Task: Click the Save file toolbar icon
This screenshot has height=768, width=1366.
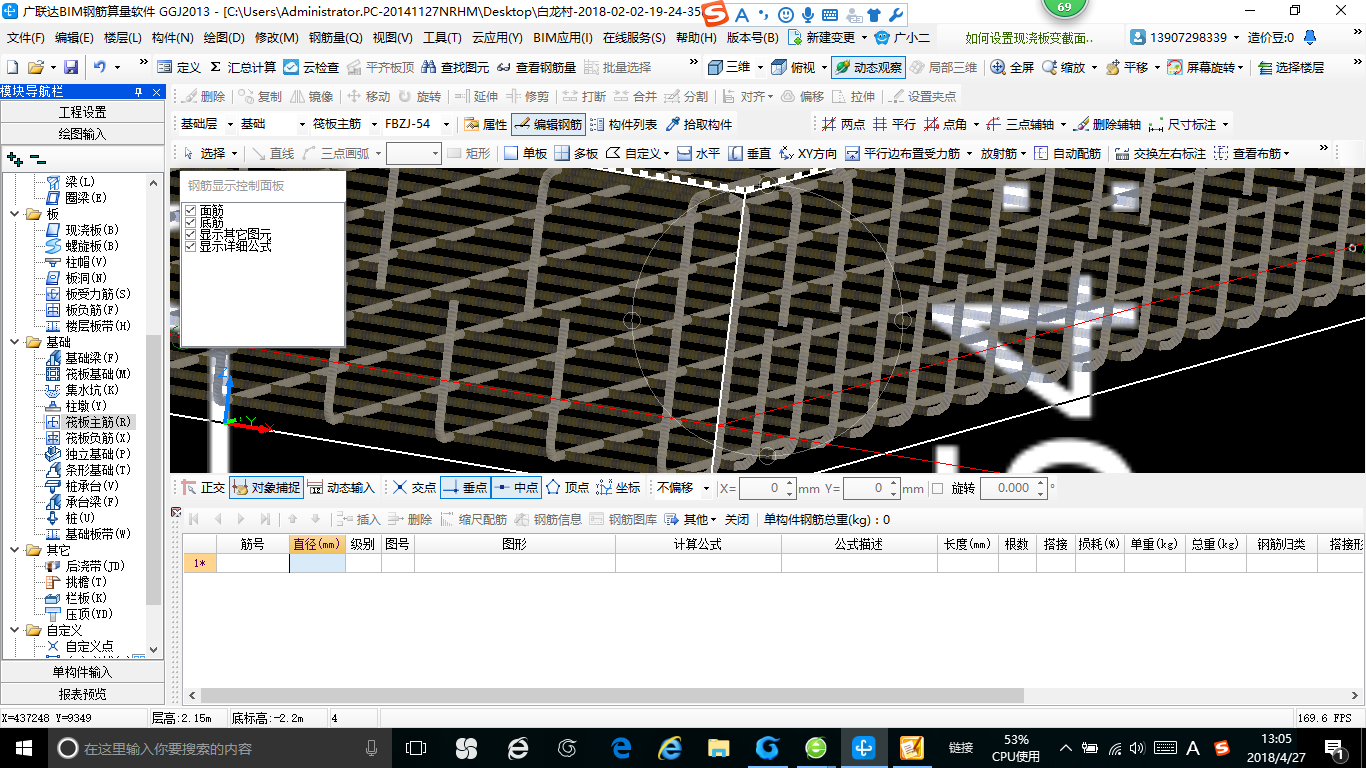Action: 71,67
